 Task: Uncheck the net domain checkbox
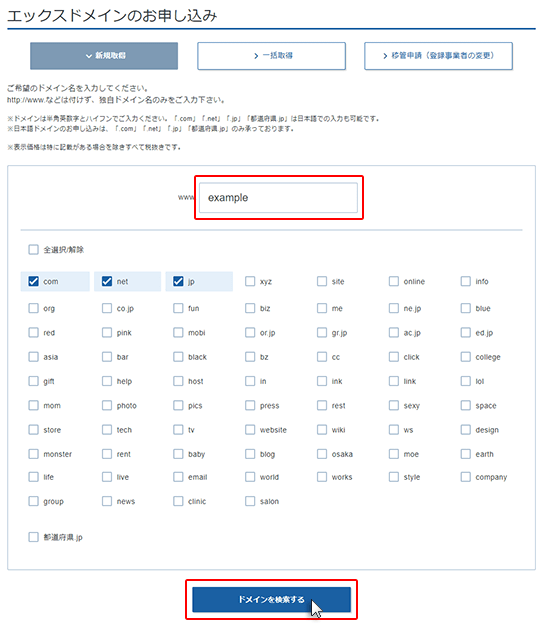107,281
